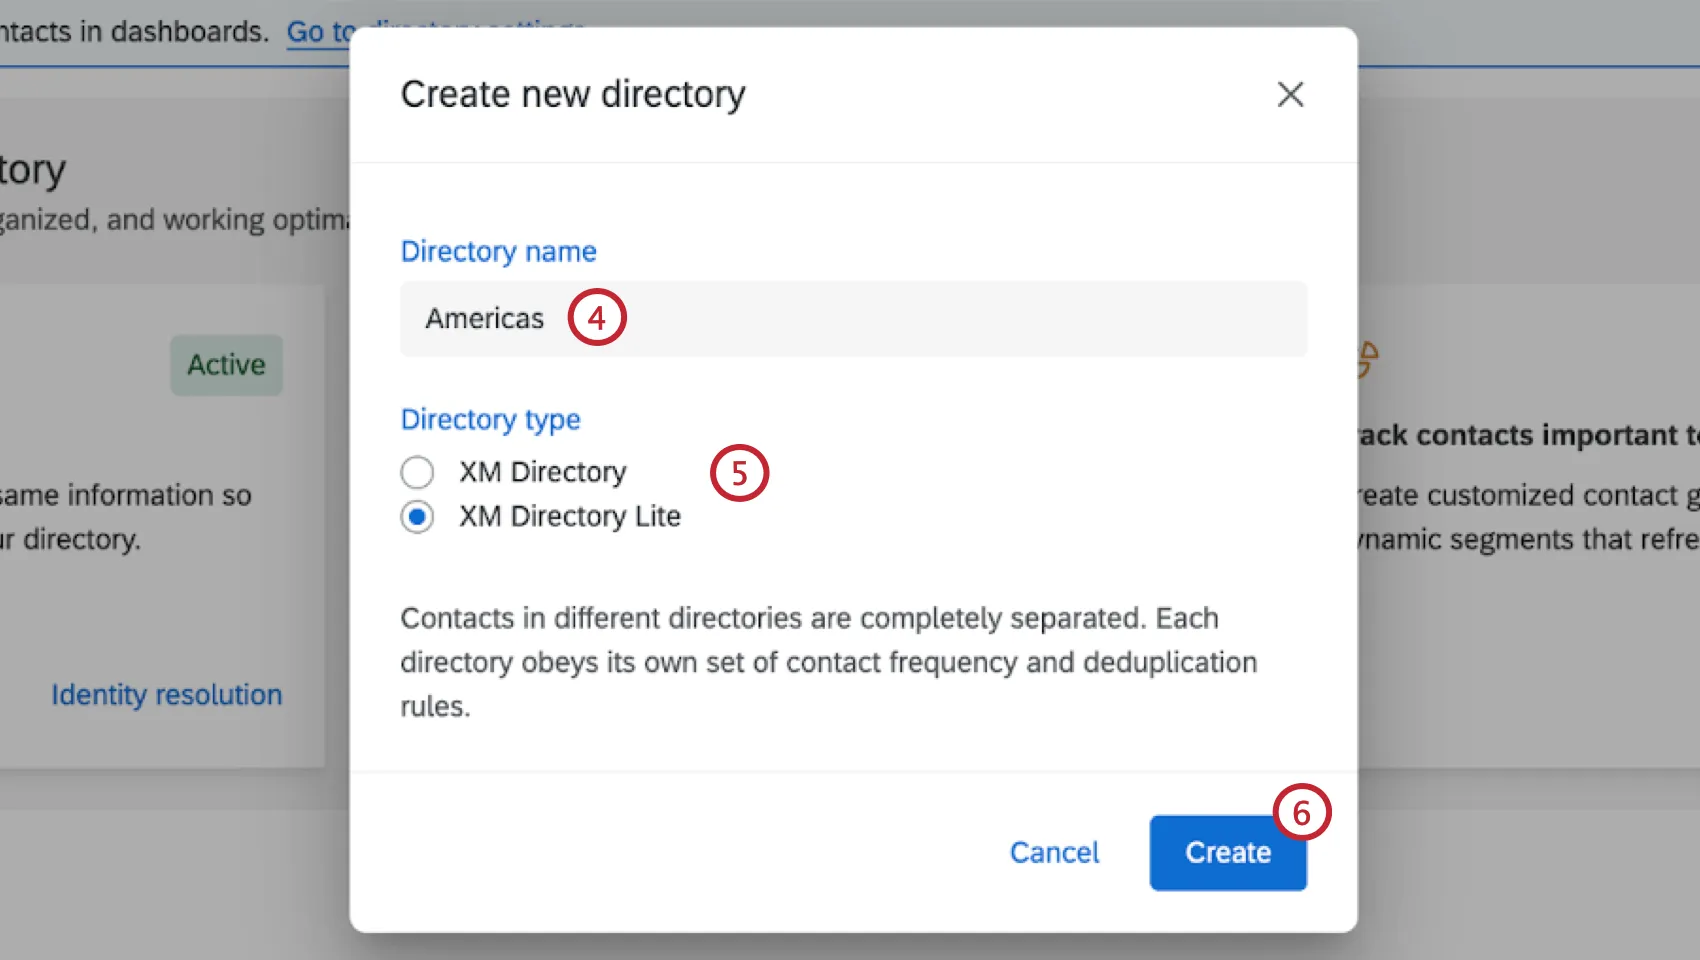Image resolution: width=1700 pixels, height=960 pixels.
Task: Click Create to save the new directory
Action: coord(1228,852)
